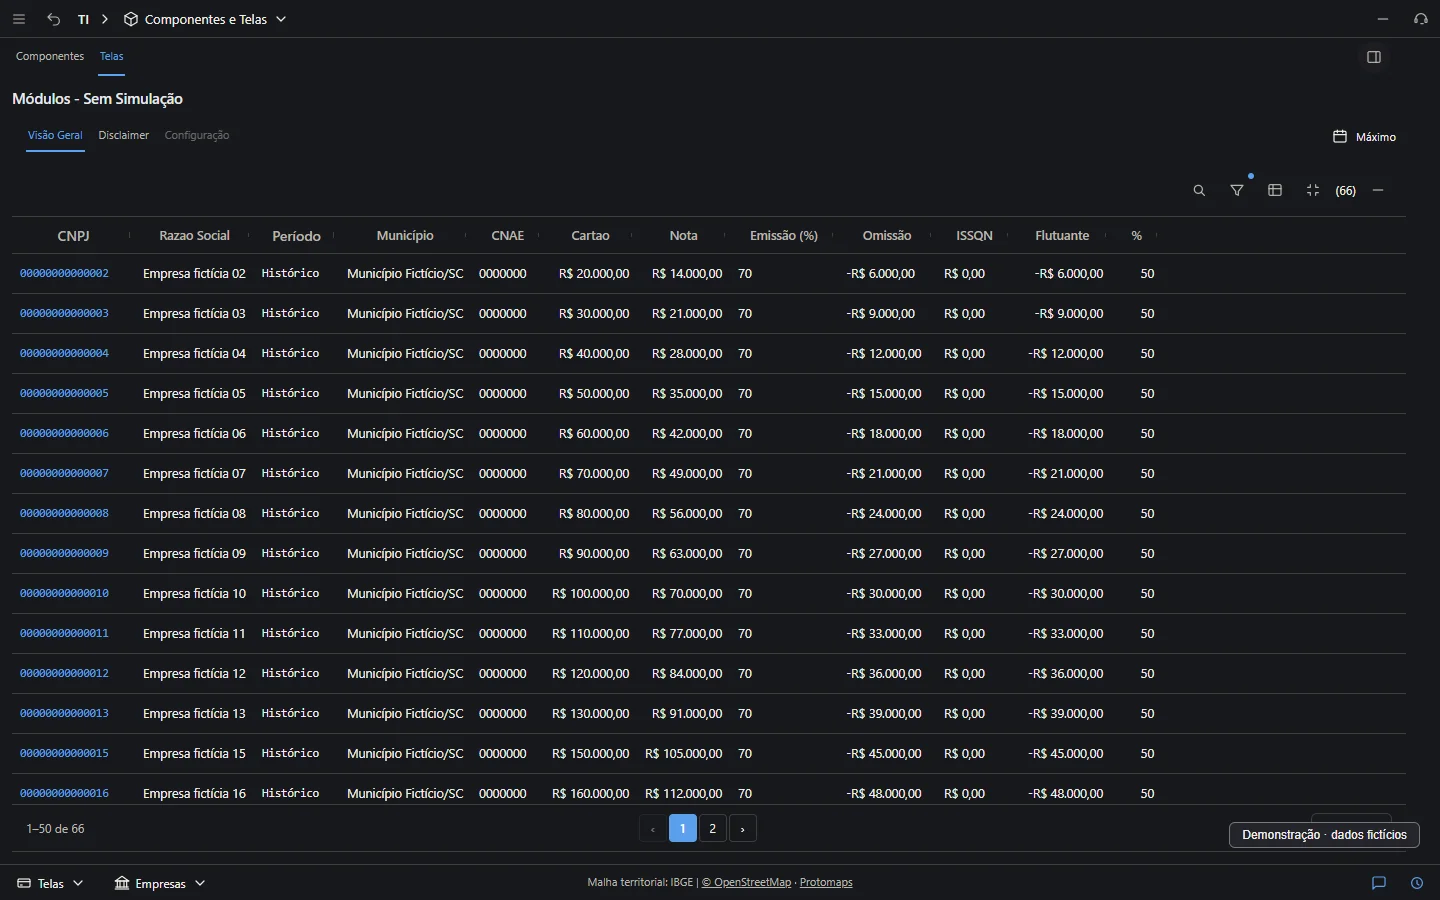Open the table columns layout icon
The height and width of the screenshot is (900, 1440).
[1275, 191]
